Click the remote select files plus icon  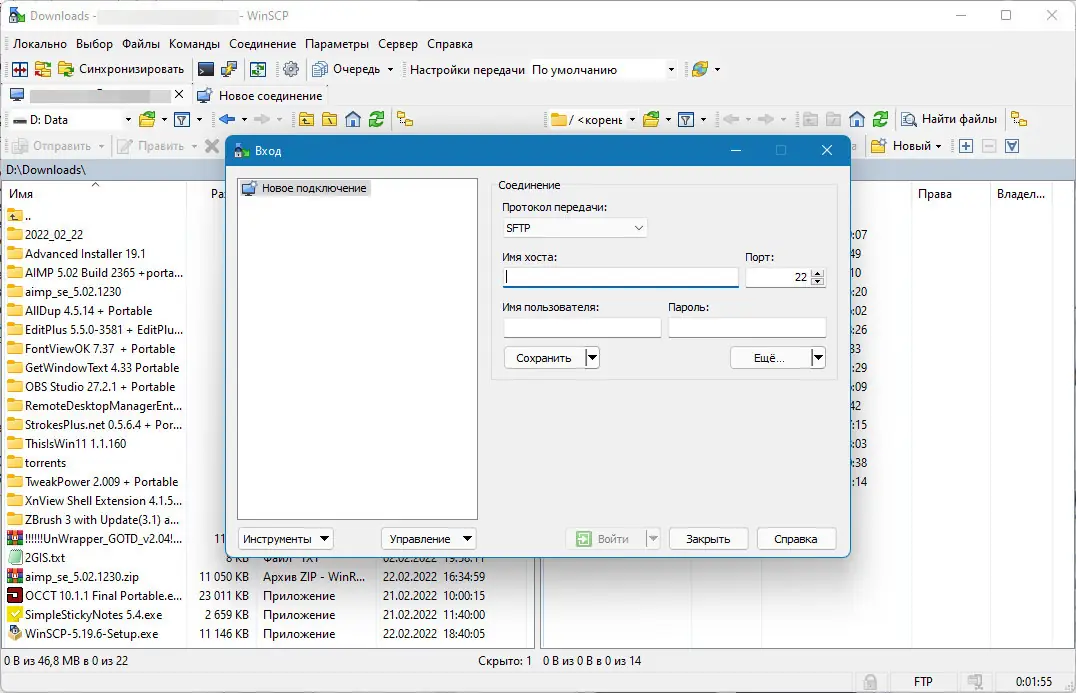point(966,145)
